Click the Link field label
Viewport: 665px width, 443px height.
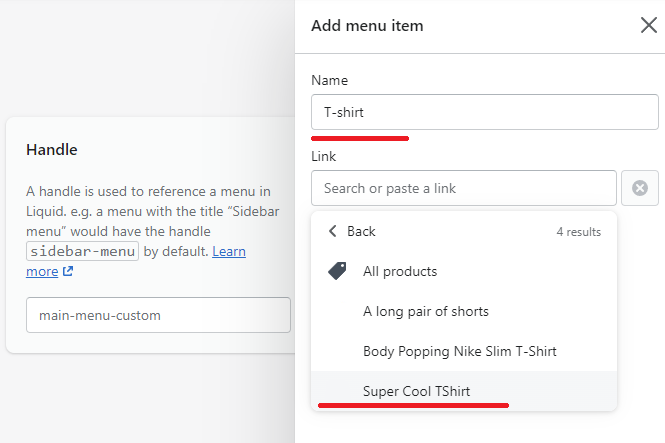point(324,156)
